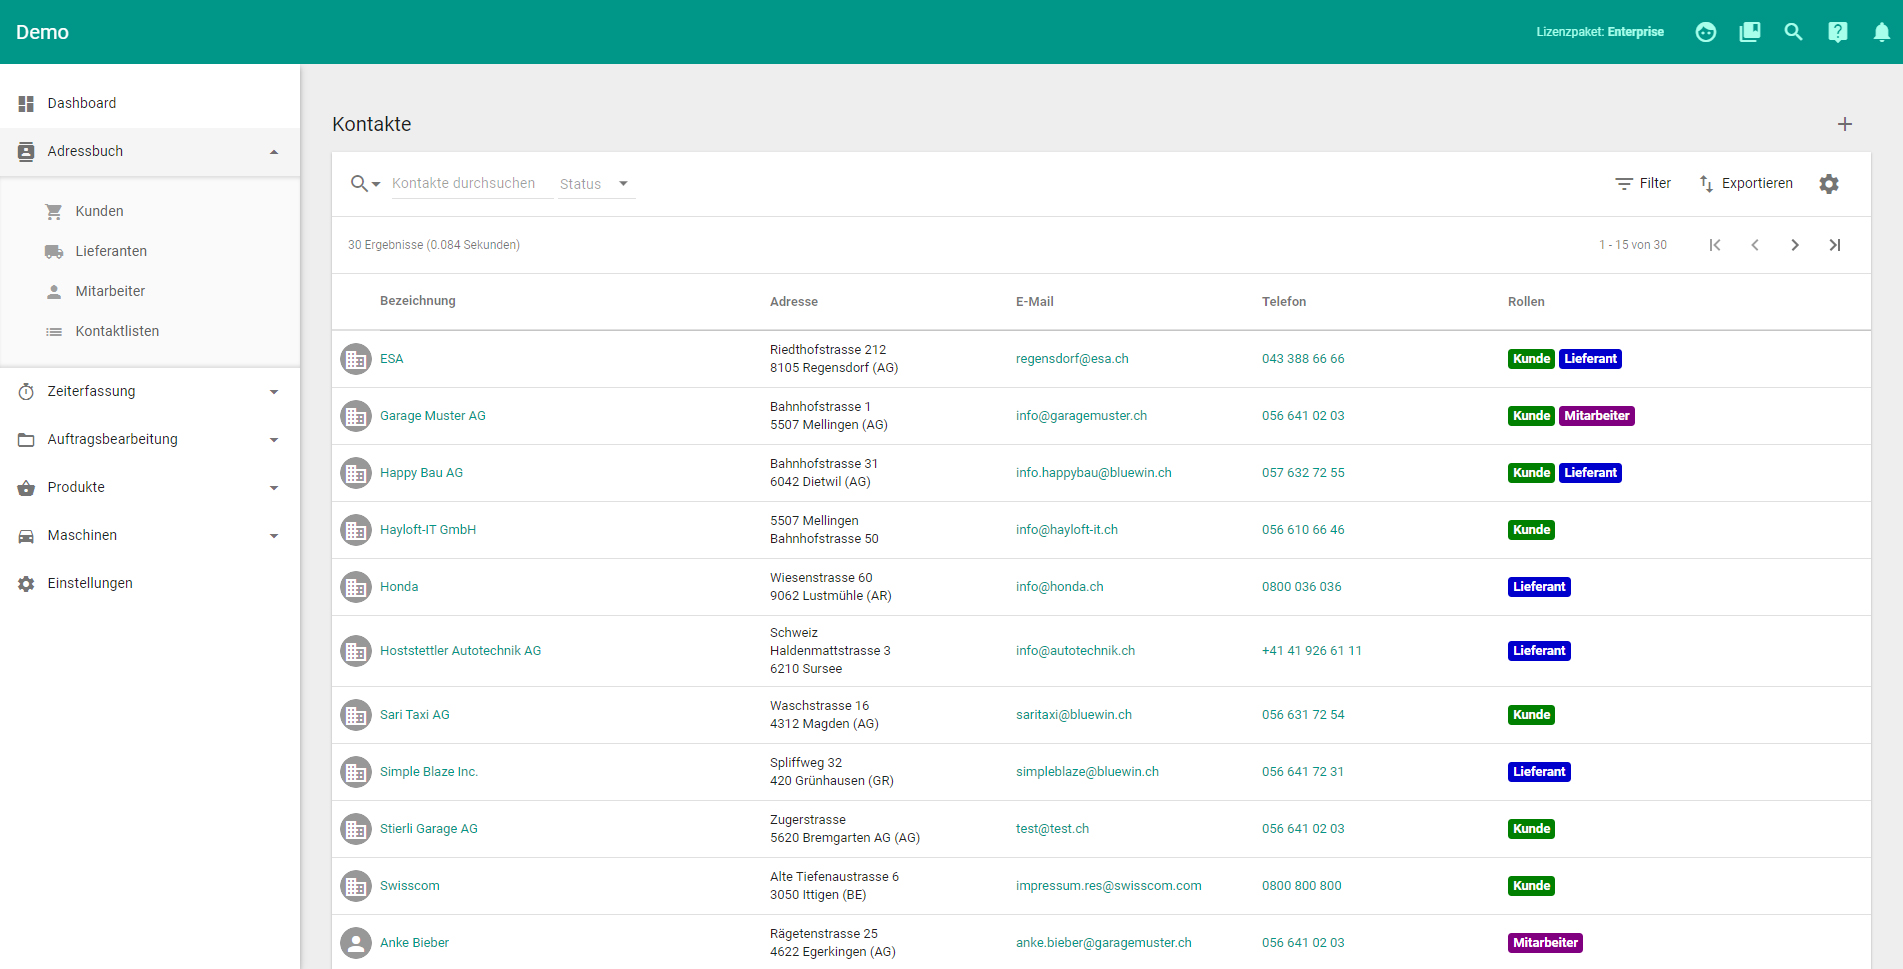
Task: Click email address info@honda.ch
Action: coord(1059,587)
